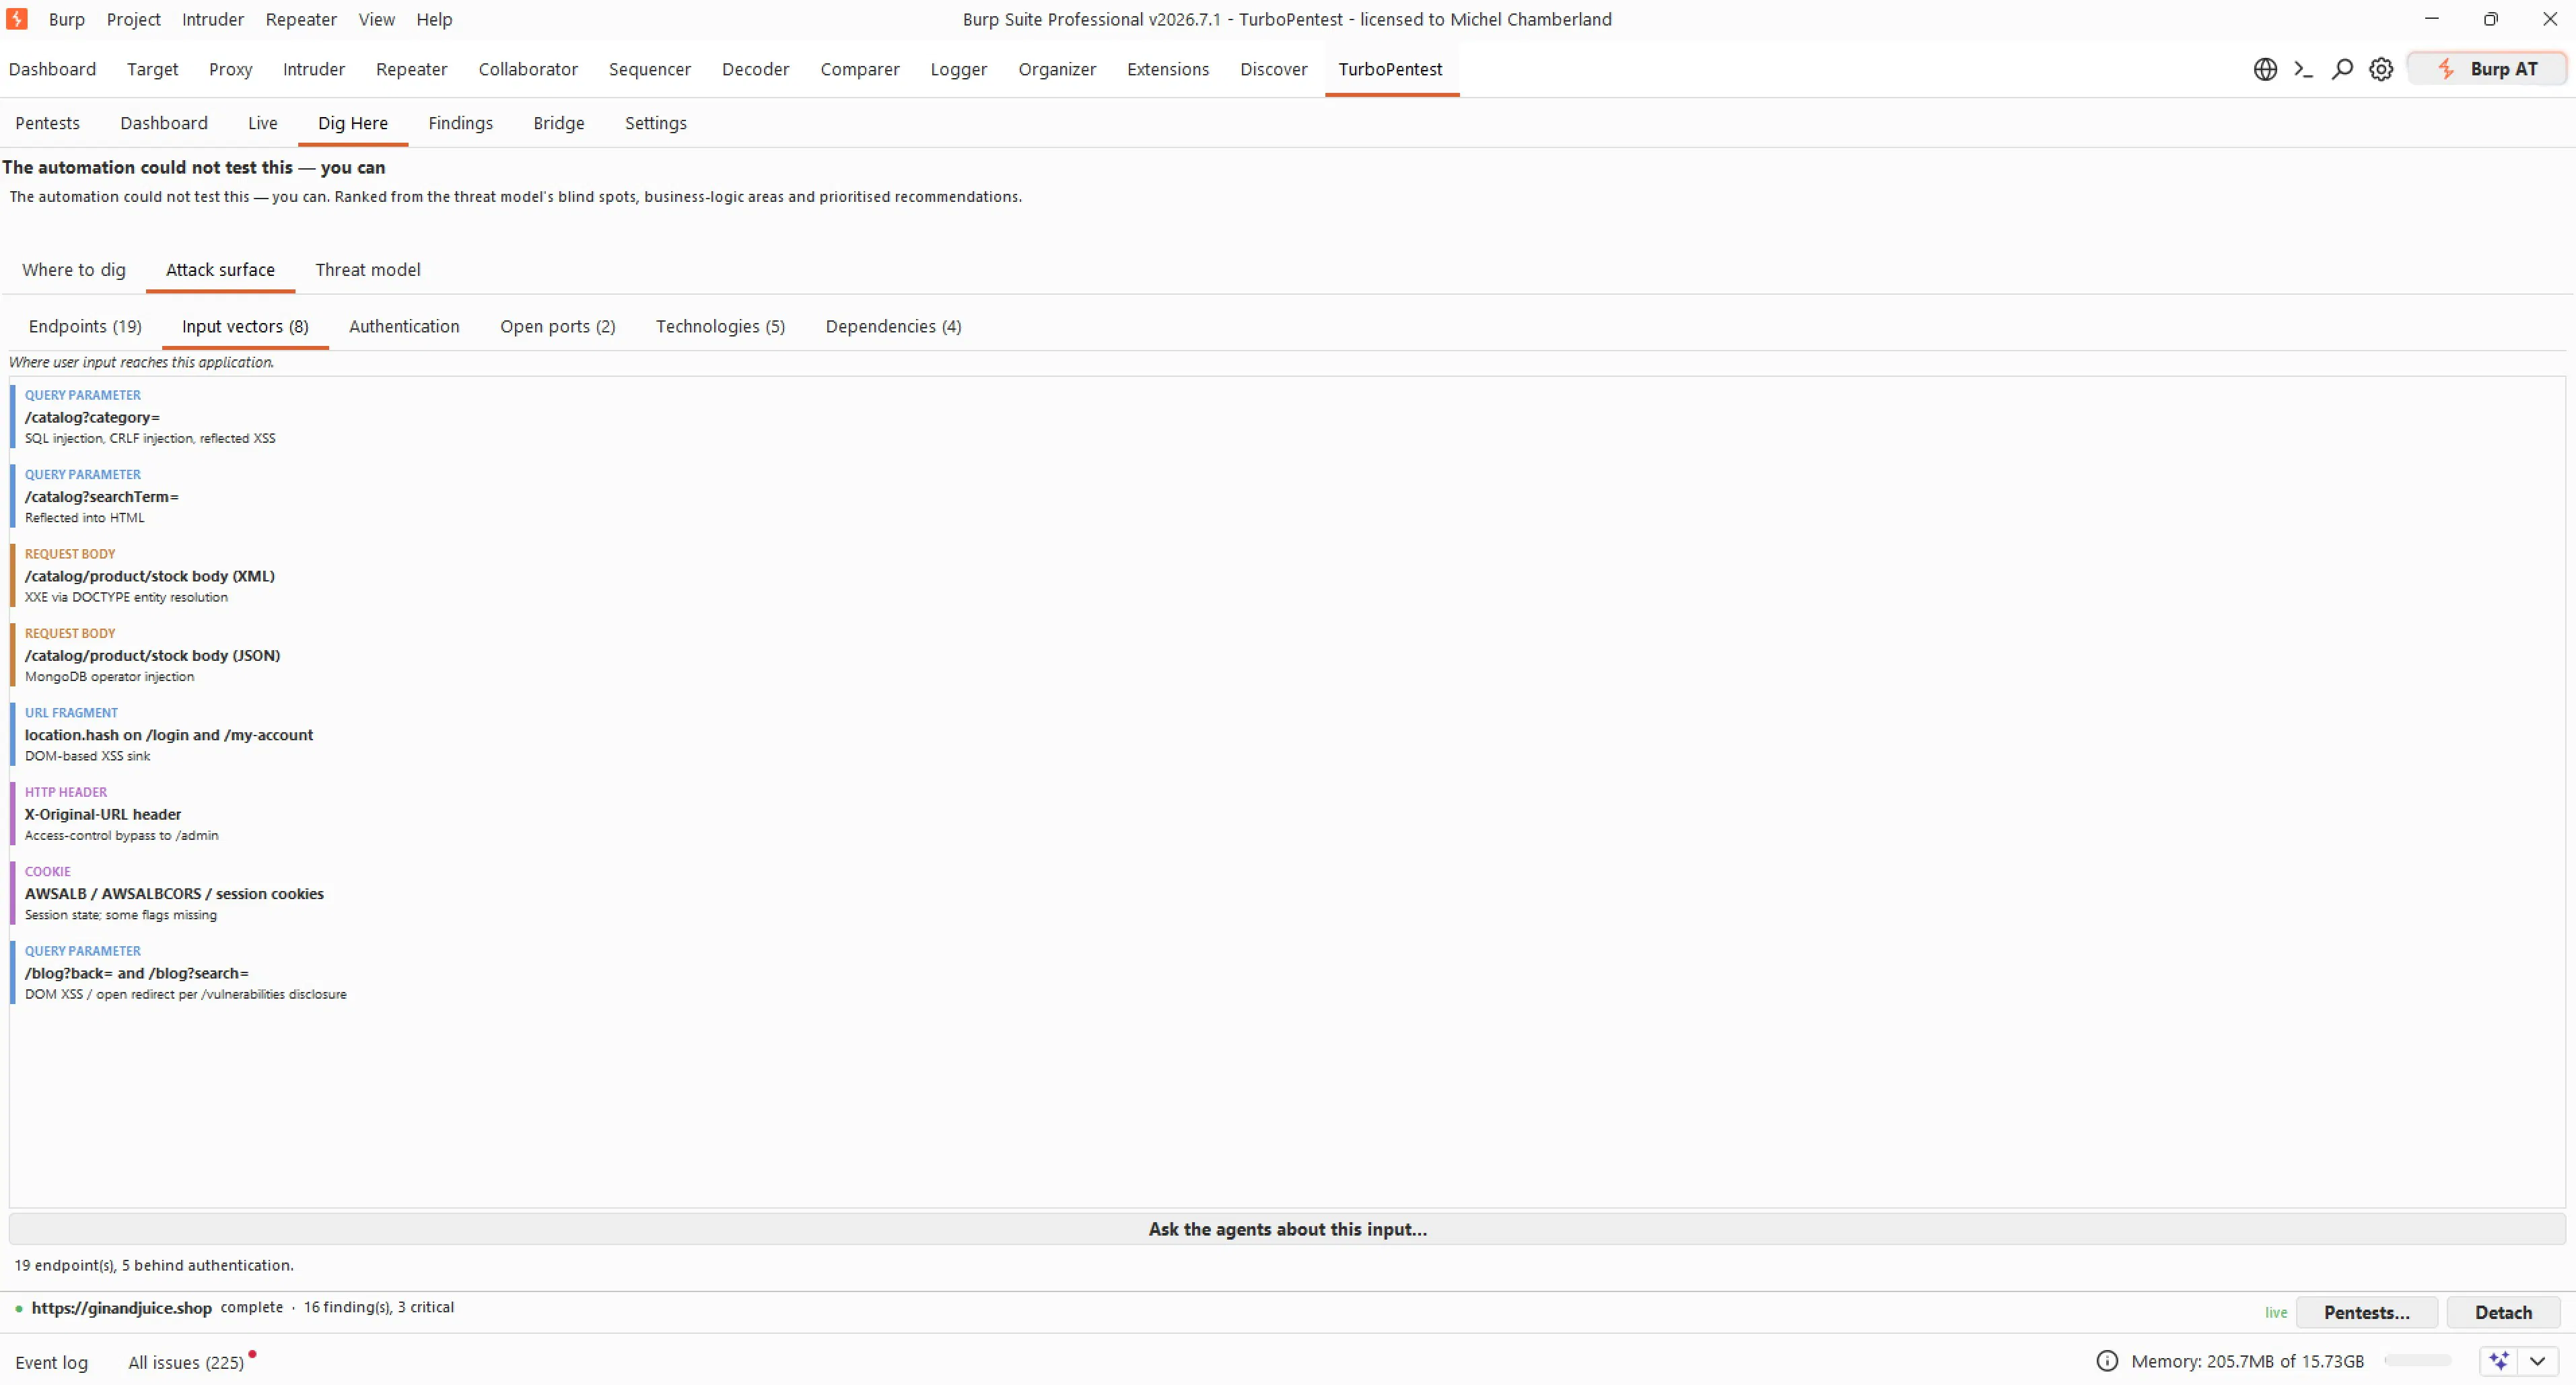2576x1385 pixels.
Task: Open the TurboPentest Settings sub-tab
Action: [656, 123]
